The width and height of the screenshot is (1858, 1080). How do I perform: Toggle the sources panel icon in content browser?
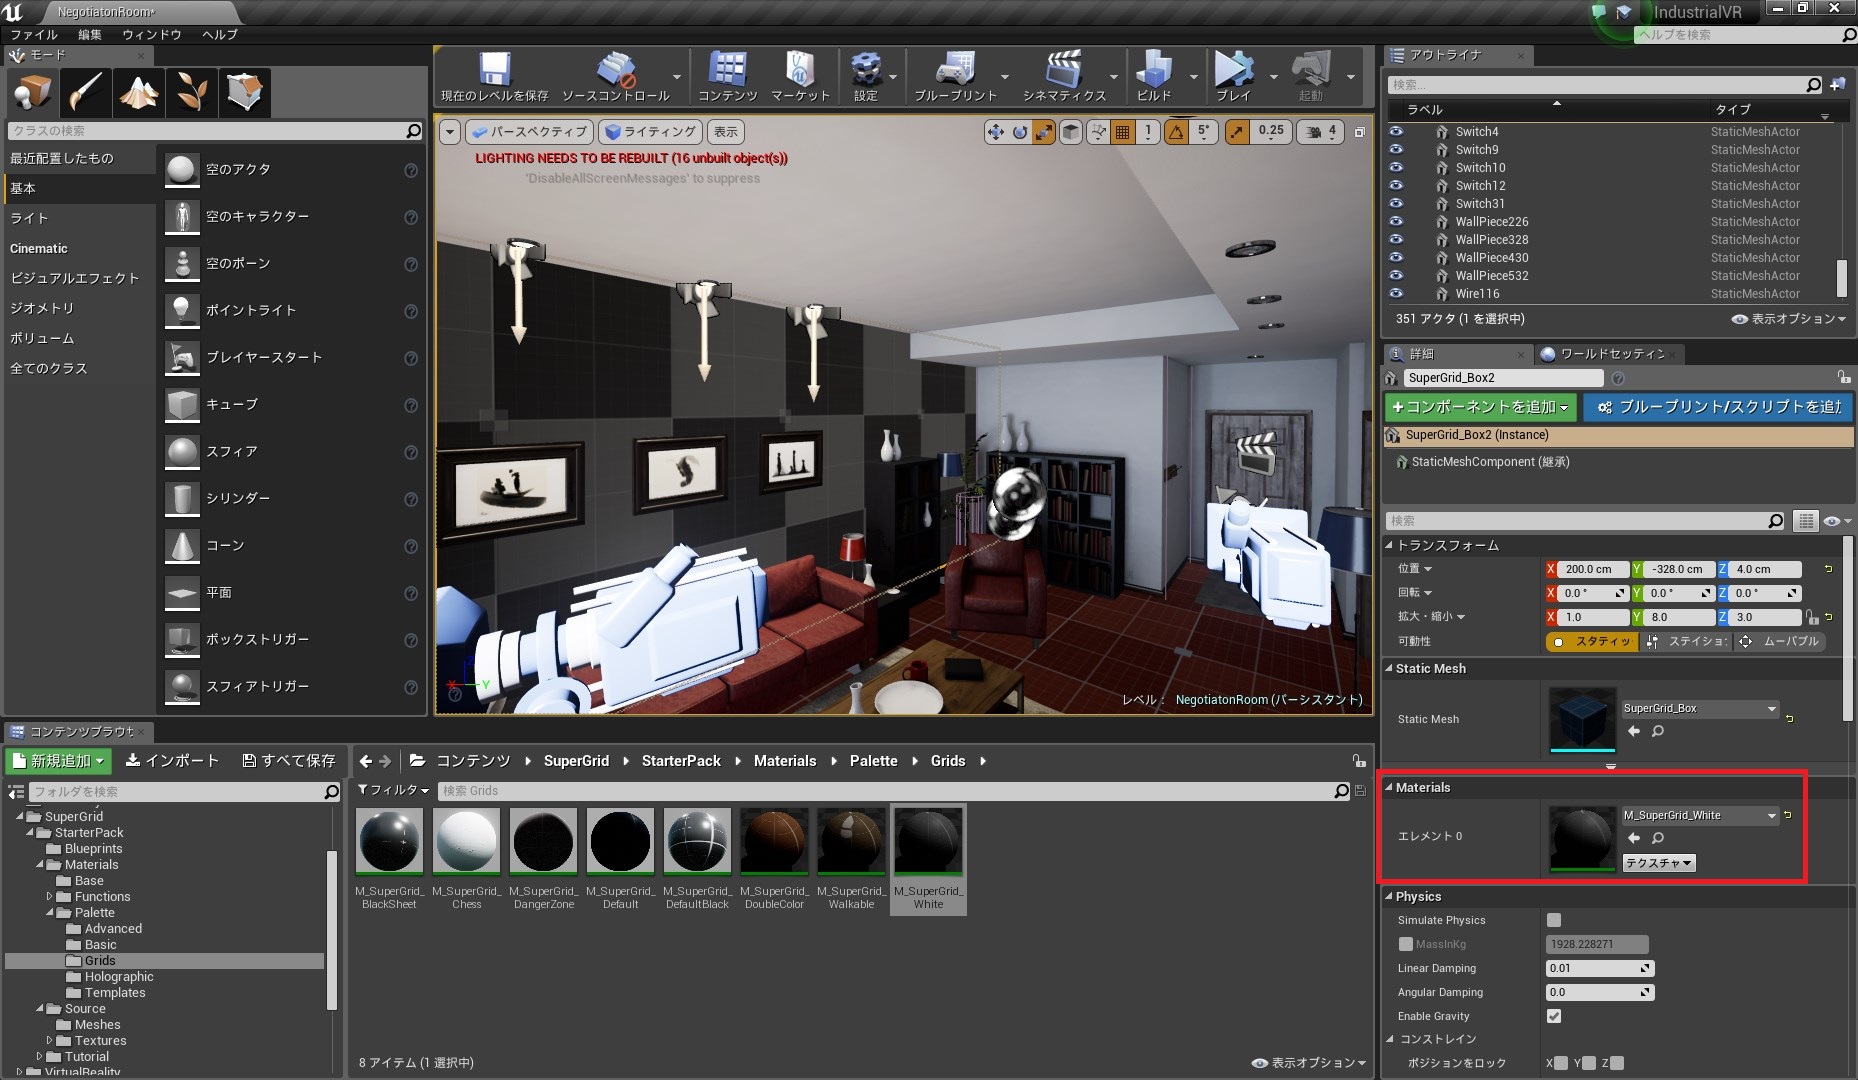click(x=15, y=792)
